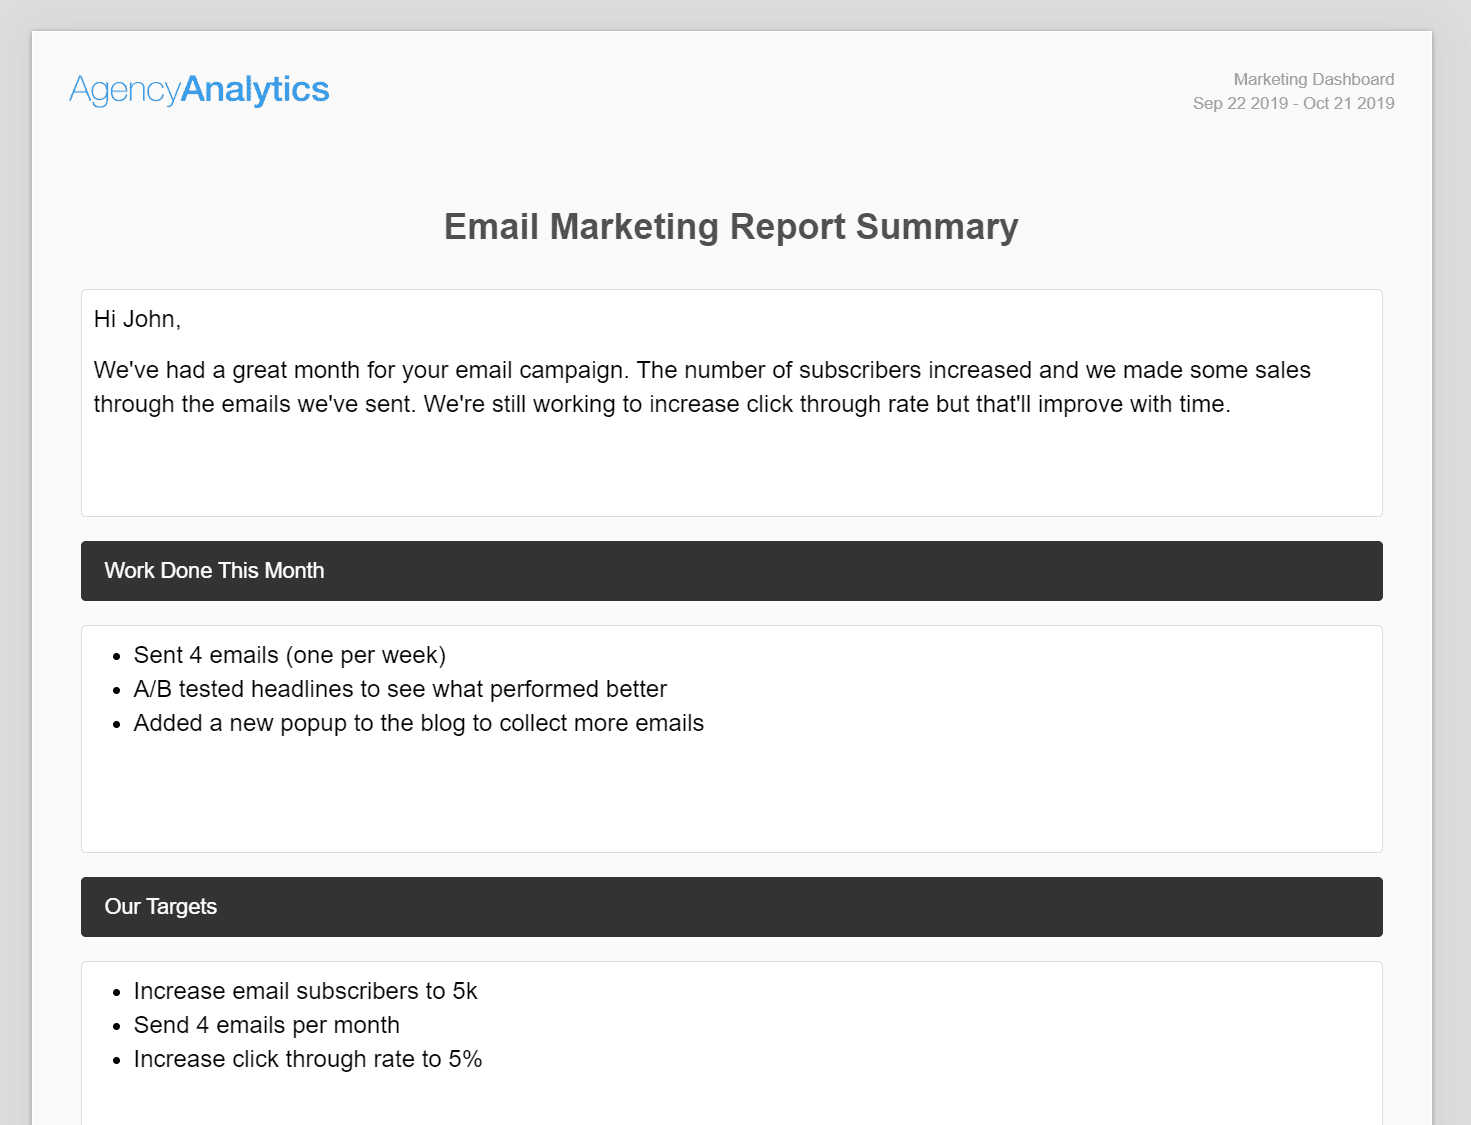Click the "Sent 4 emails (one per week)" bullet
The height and width of the screenshot is (1125, 1471).
[x=289, y=655]
